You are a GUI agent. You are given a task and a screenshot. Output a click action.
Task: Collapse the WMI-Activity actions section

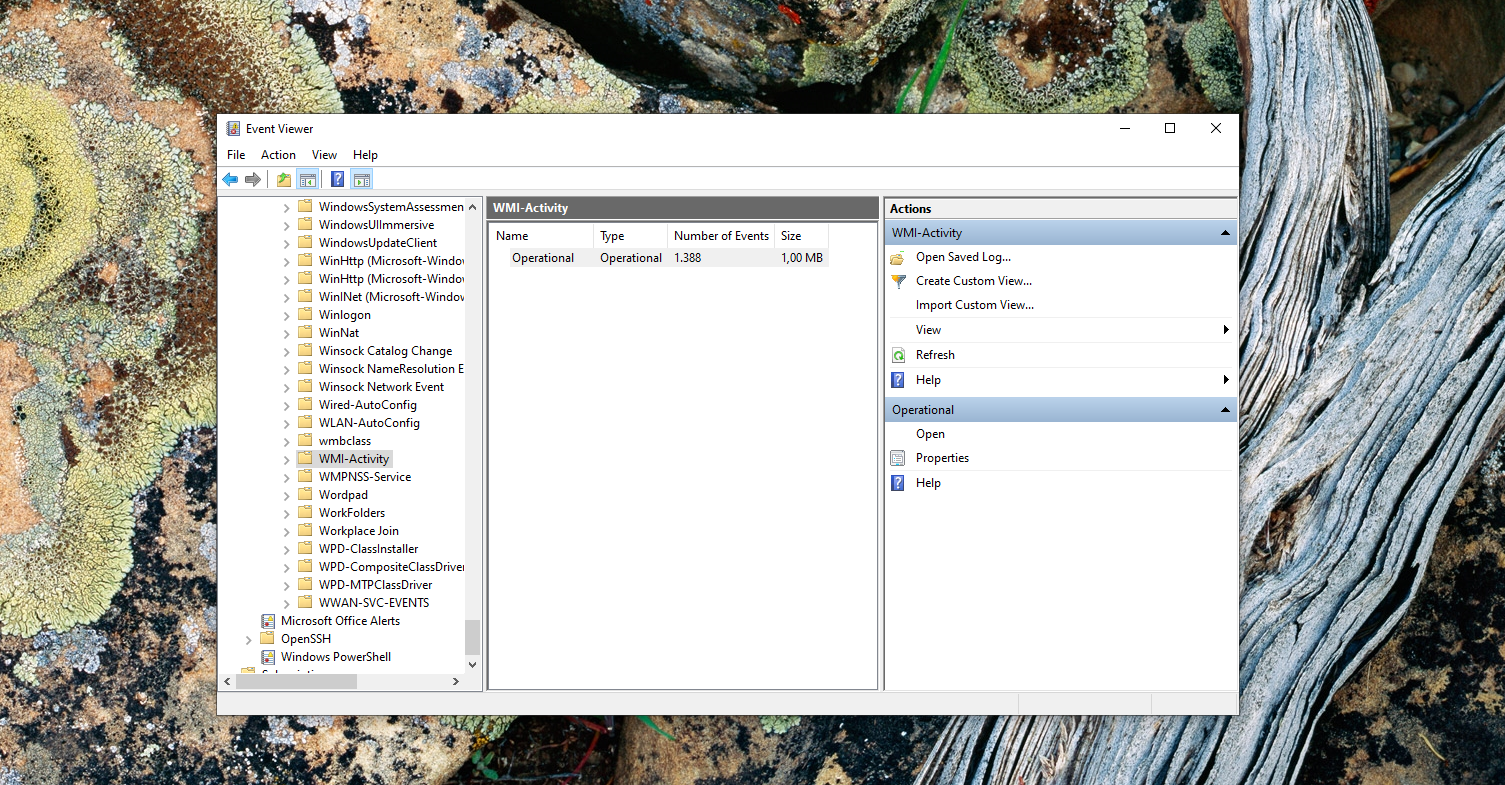point(1224,233)
